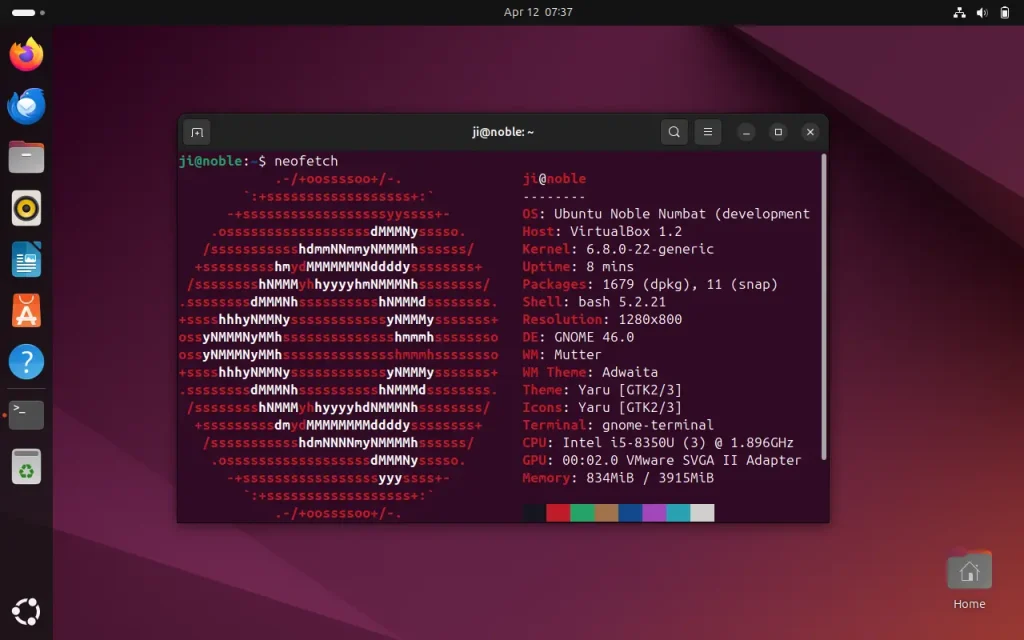The image size is (1024, 640).
Task: Click the kernel value '6.8.0-22-generic'
Action: [x=650, y=249]
